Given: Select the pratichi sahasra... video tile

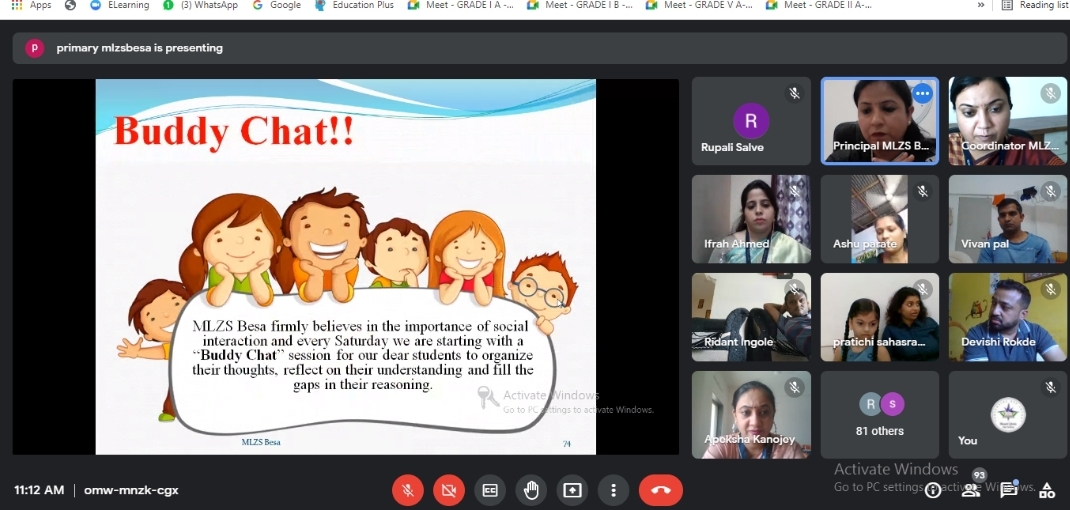Looking at the screenshot, I should tap(880, 317).
